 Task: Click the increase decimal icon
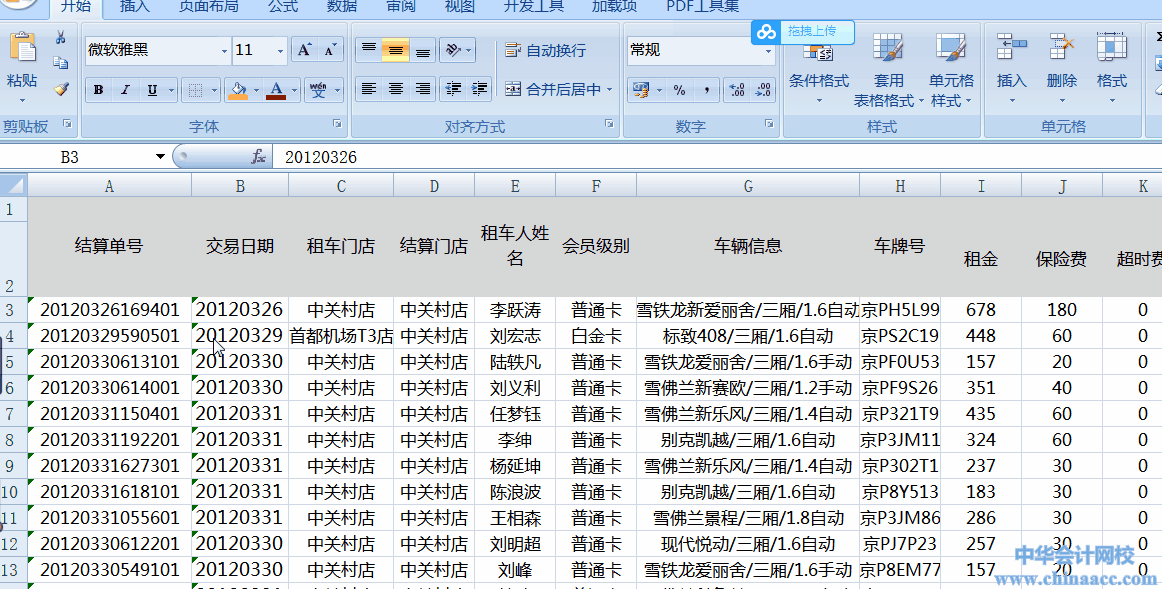pyautogui.click(x=737, y=90)
